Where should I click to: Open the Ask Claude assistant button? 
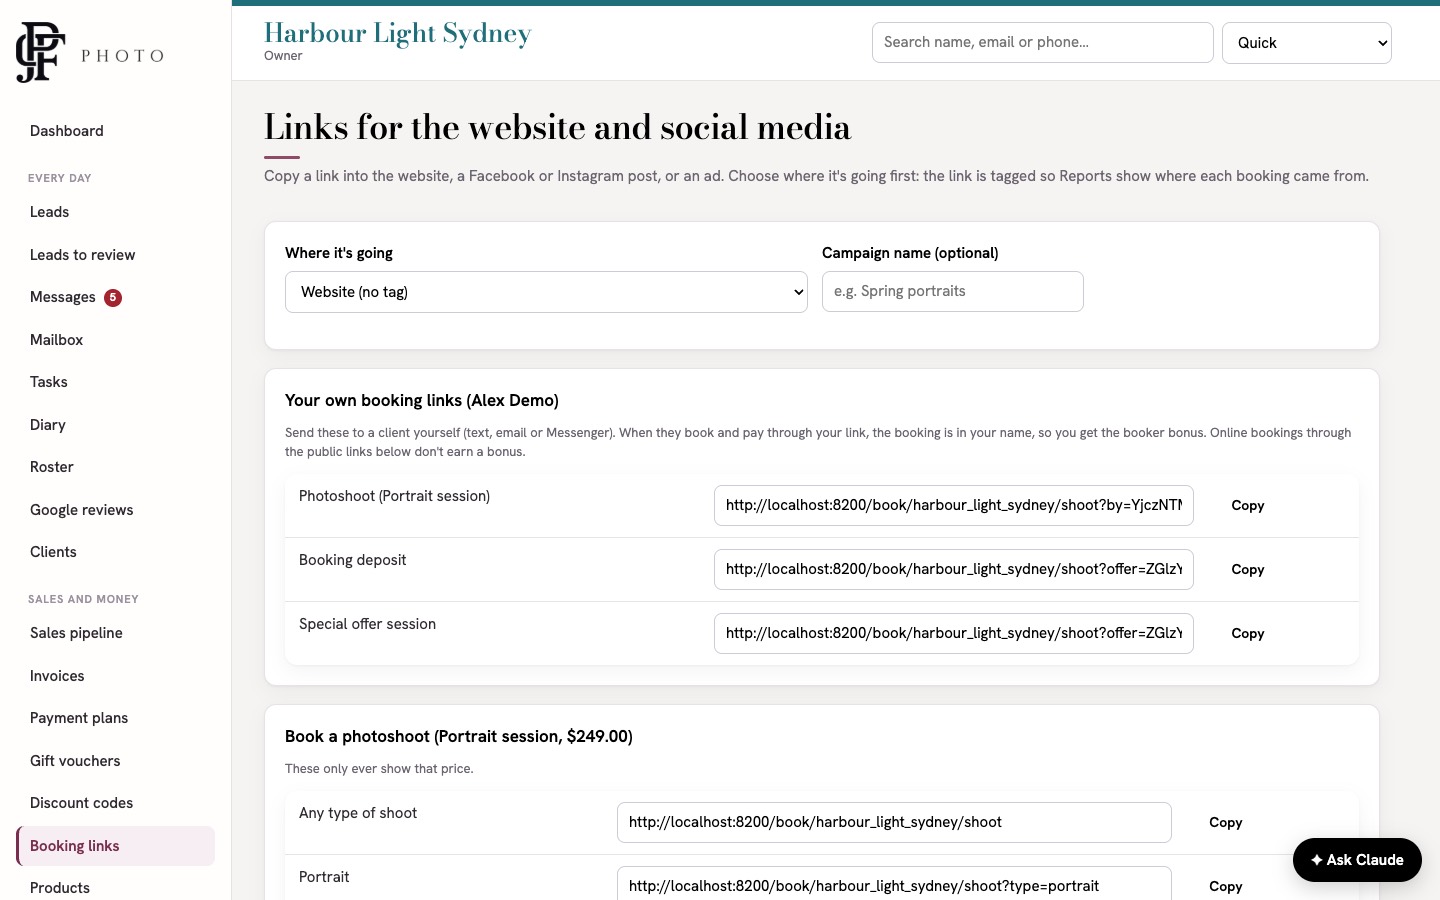[x=1357, y=860]
